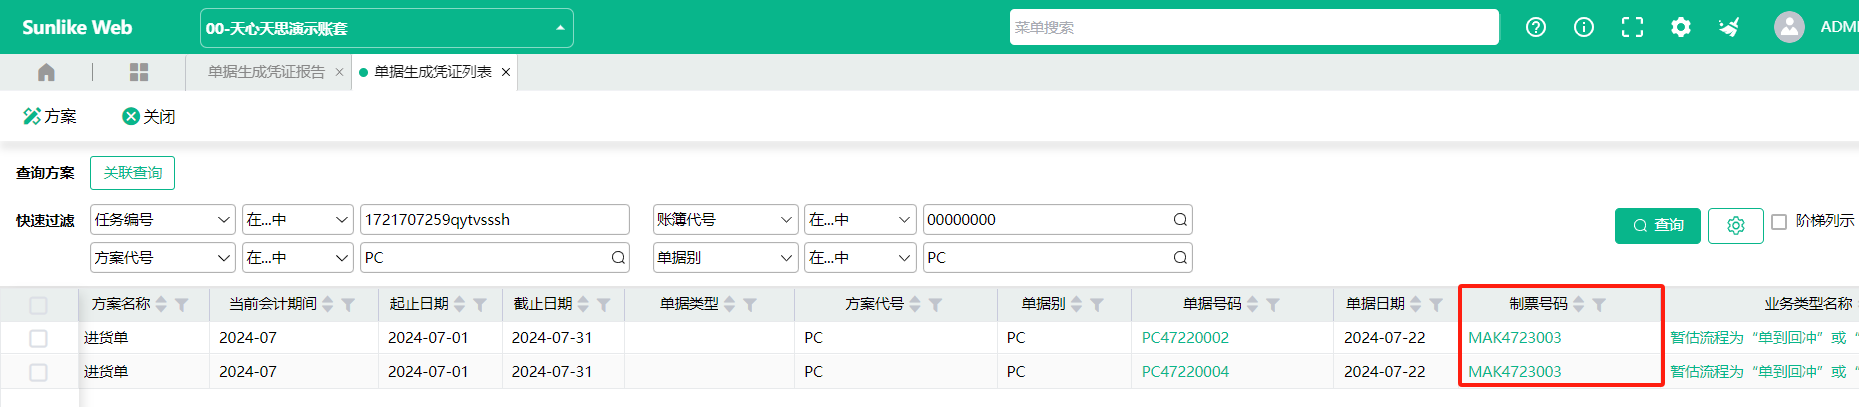Close the 单据生成凭证列表 tab
Image resolution: width=1859 pixels, height=407 pixels.
(x=506, y=72)
